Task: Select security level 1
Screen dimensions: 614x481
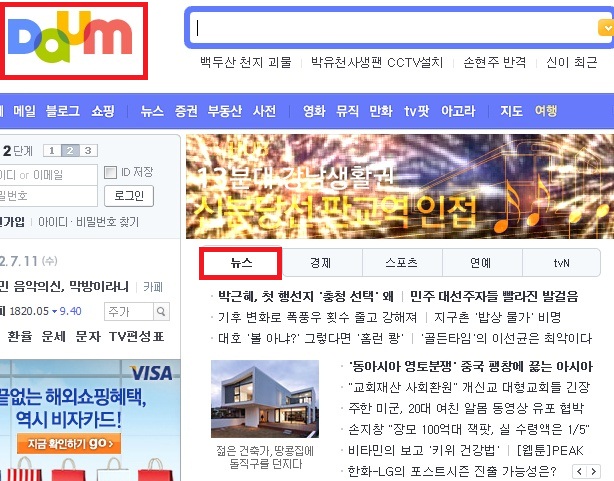Action: pos(52,150)
